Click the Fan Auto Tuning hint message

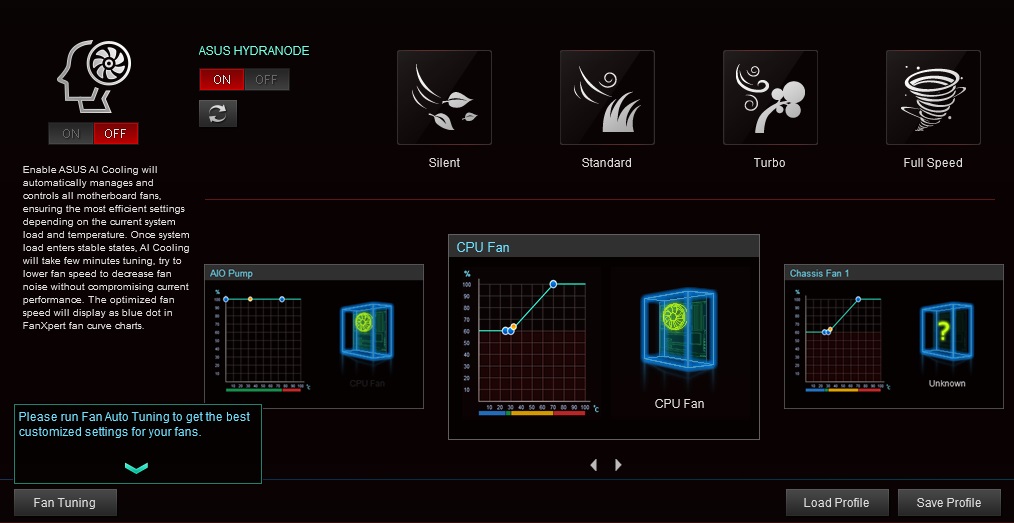coord(134,424)
